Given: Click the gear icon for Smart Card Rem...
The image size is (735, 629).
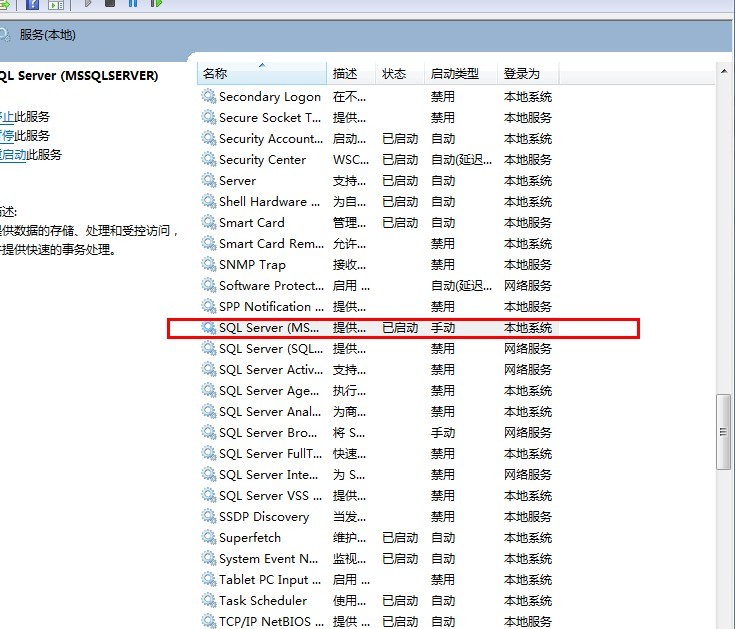Looking at the screenshot, I should [209, 244].
